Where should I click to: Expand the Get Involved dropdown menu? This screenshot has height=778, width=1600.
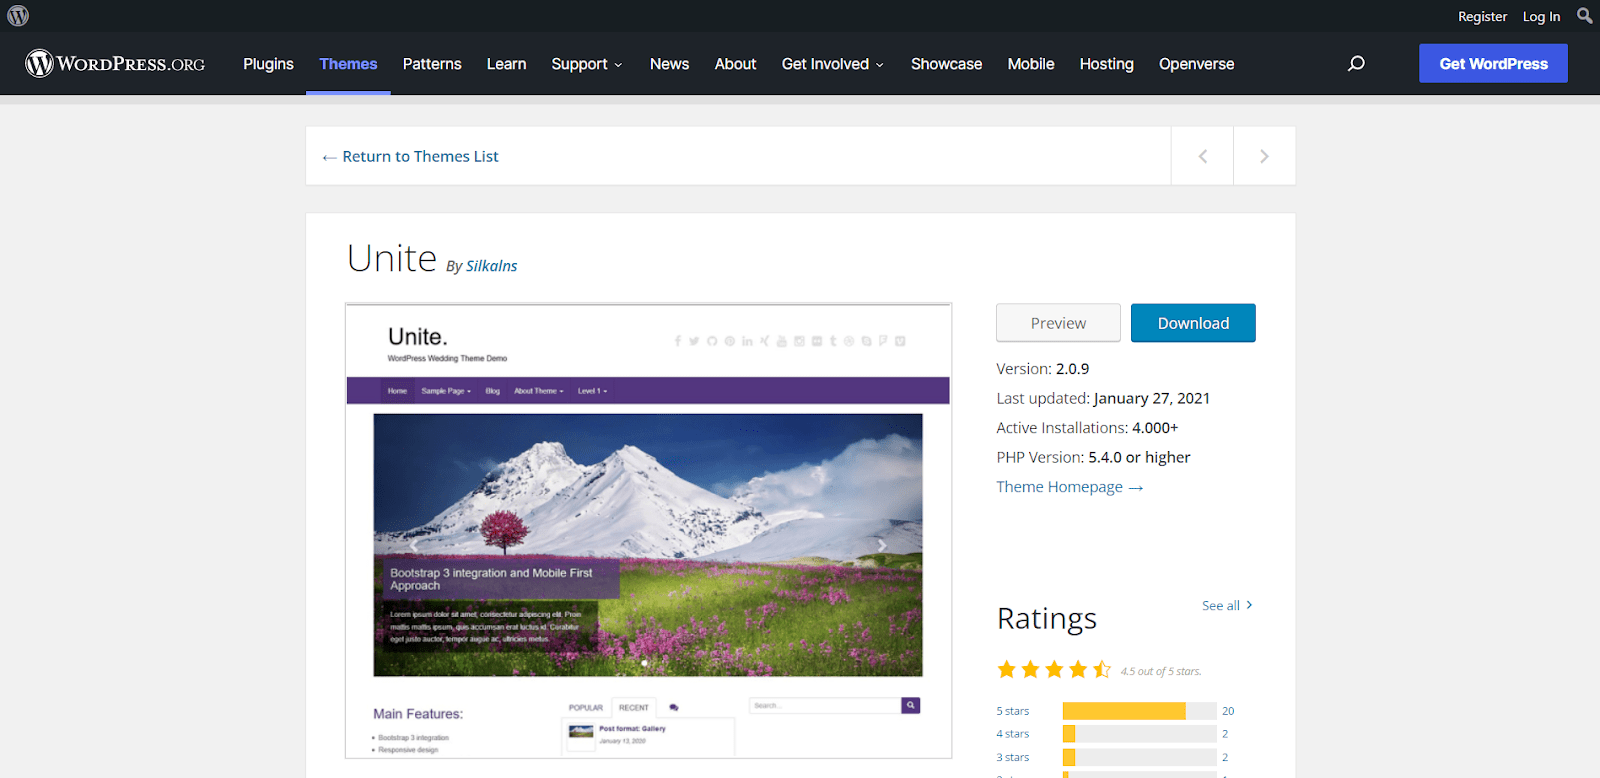(833, 63)
